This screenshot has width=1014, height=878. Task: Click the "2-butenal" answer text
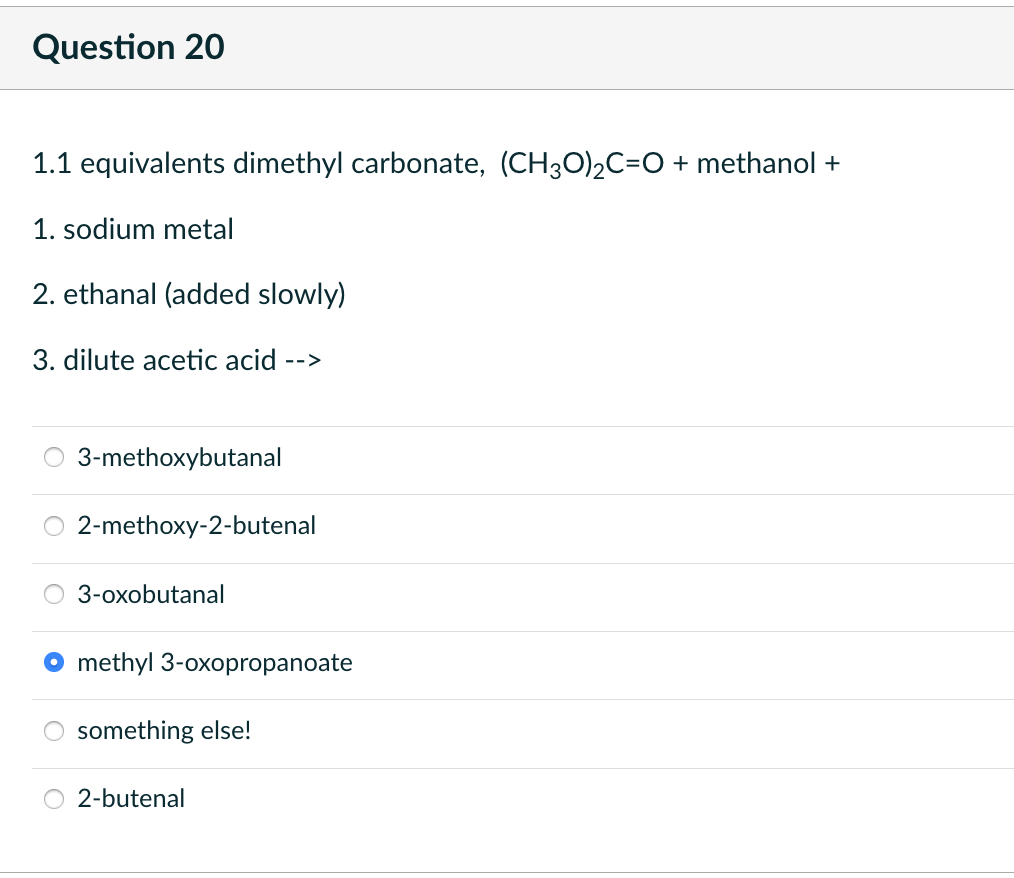click(131, 799)
